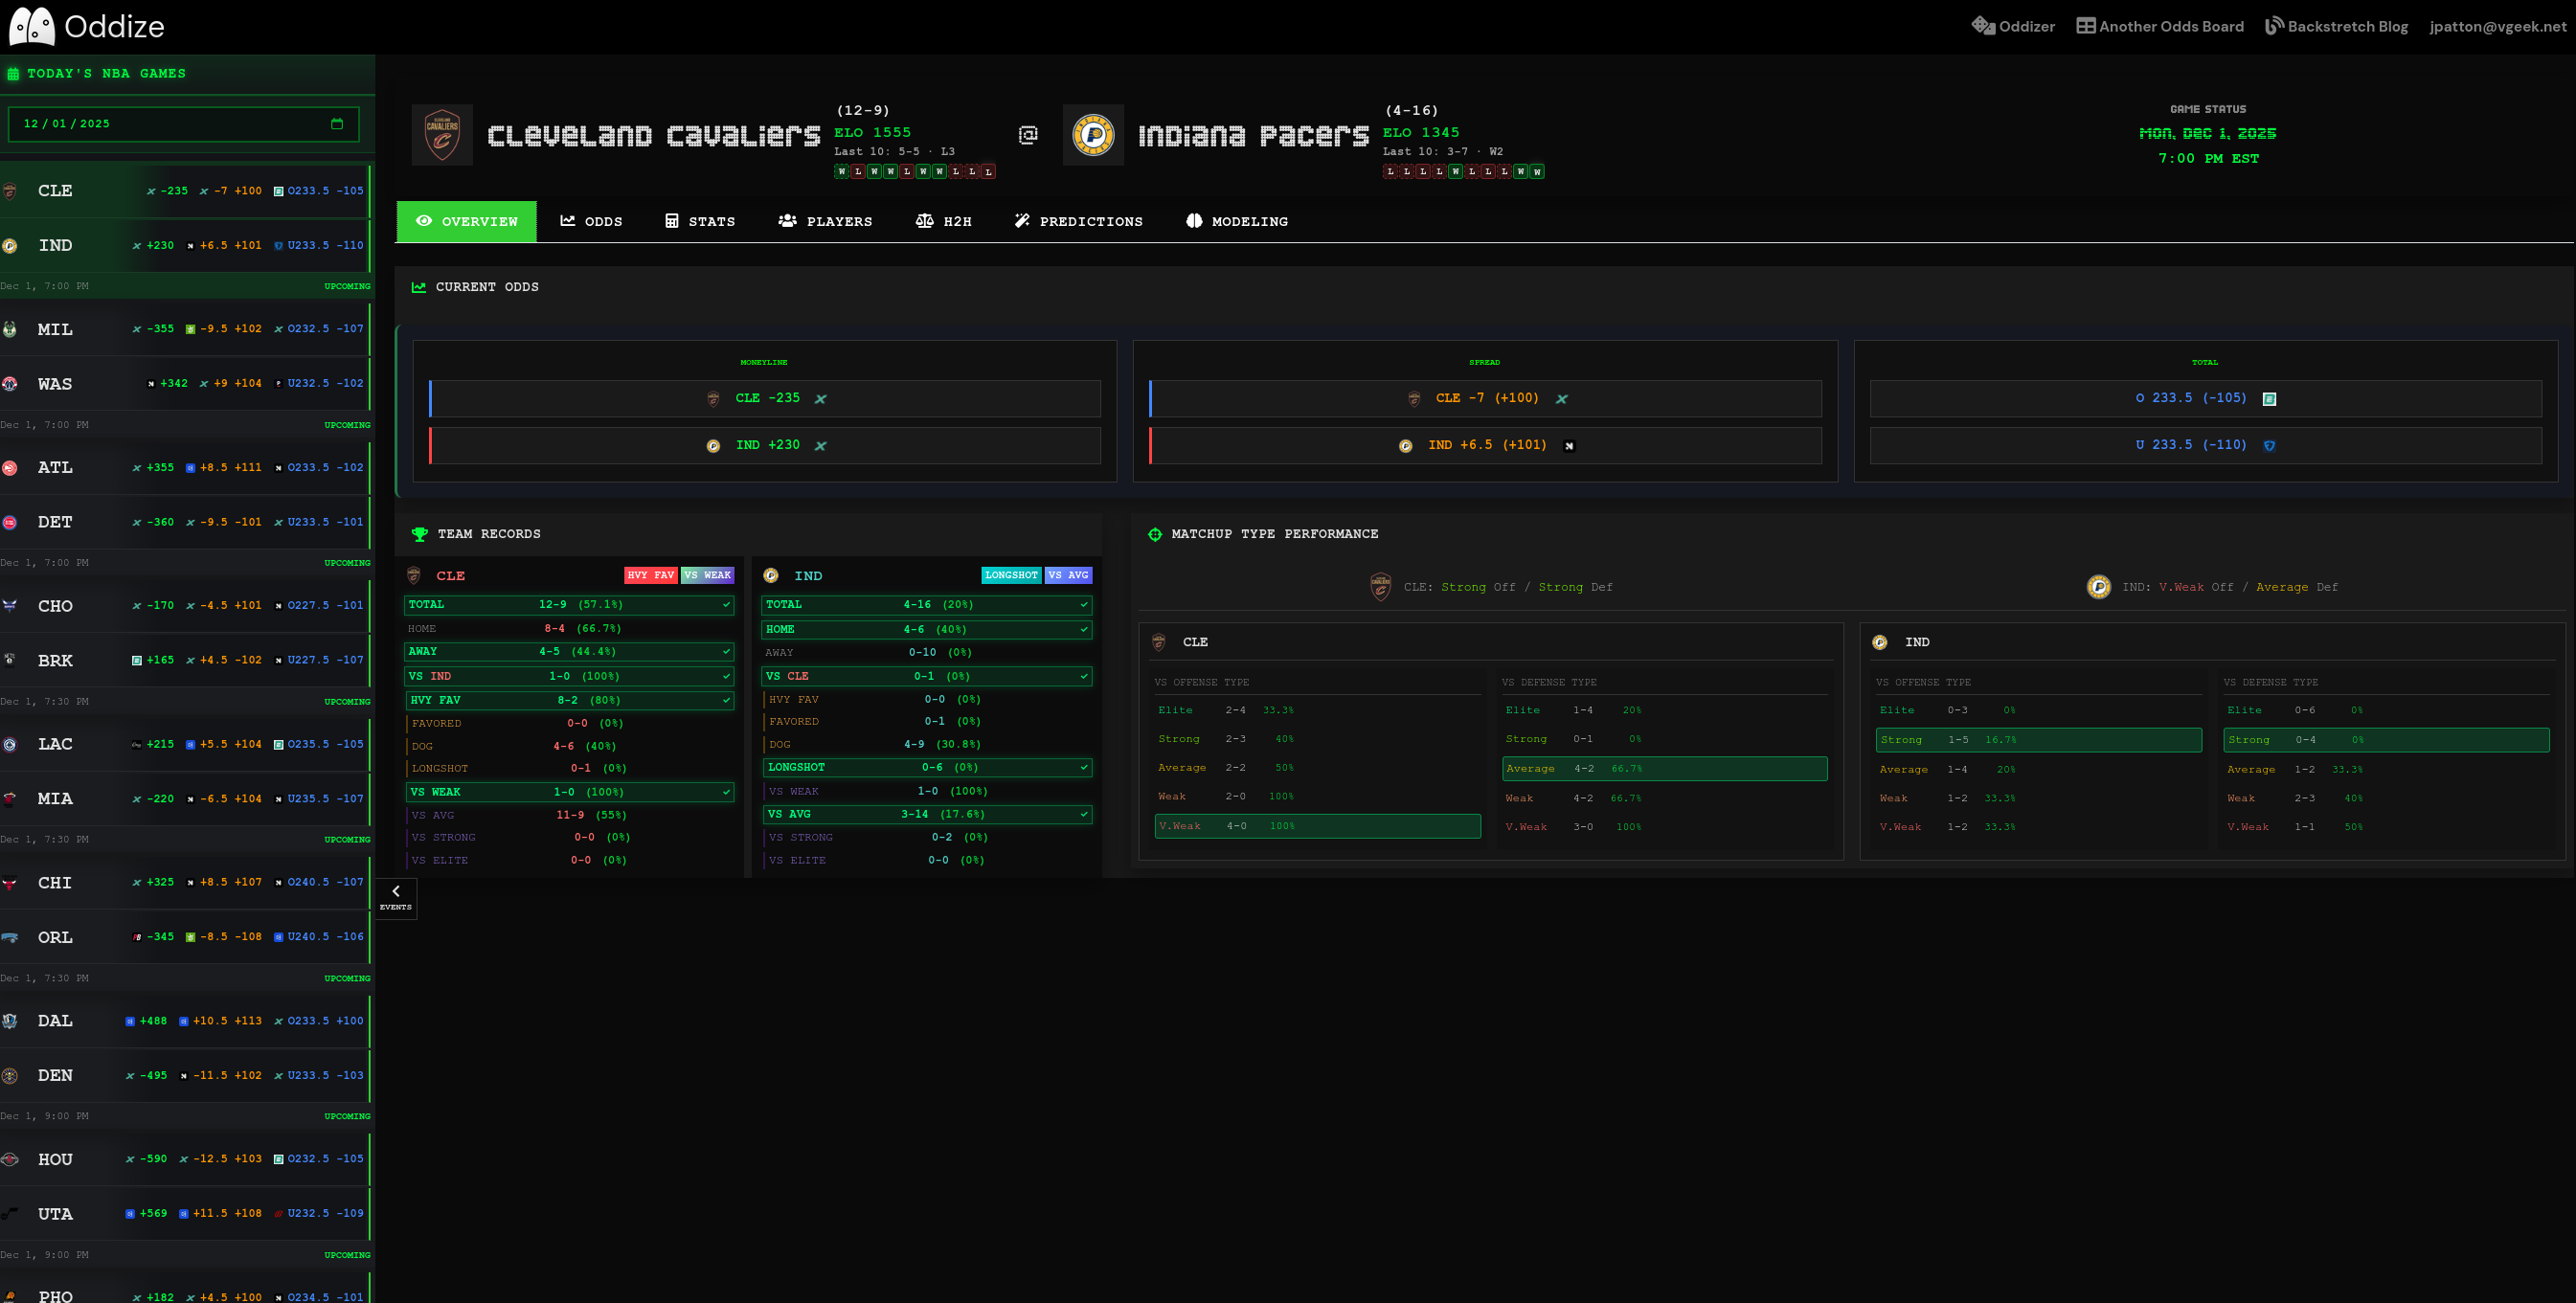Open the 12/01/2025 date picker
The height and width of the screenshot is (1303, 2576).
click(x=184, y=124)
